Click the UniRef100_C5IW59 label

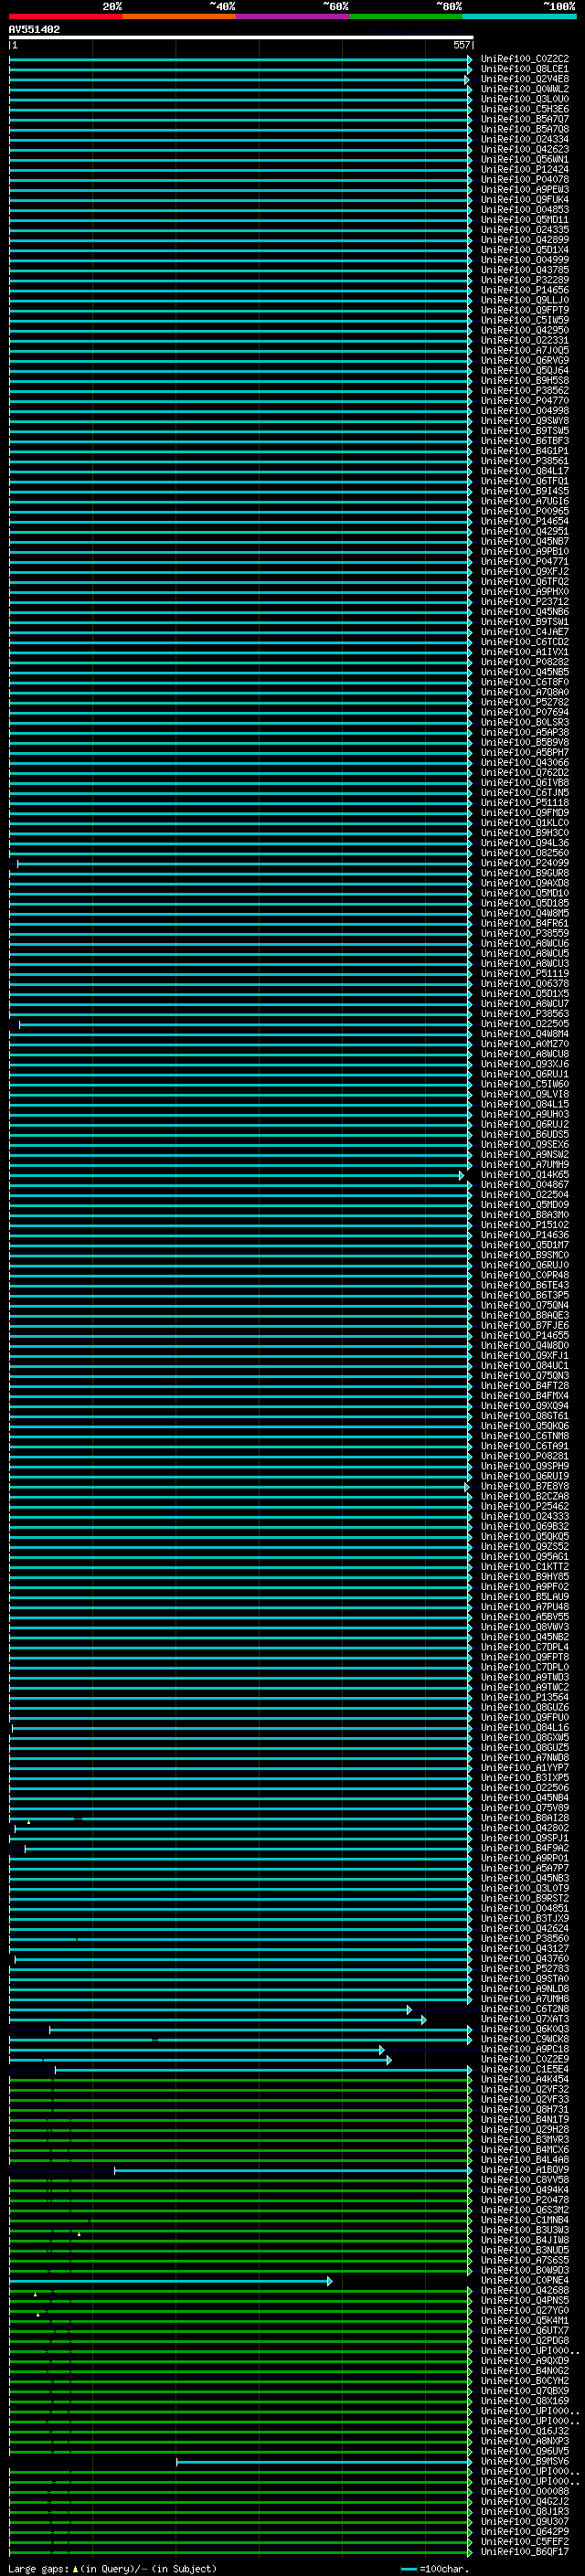(x=524, y=320)
